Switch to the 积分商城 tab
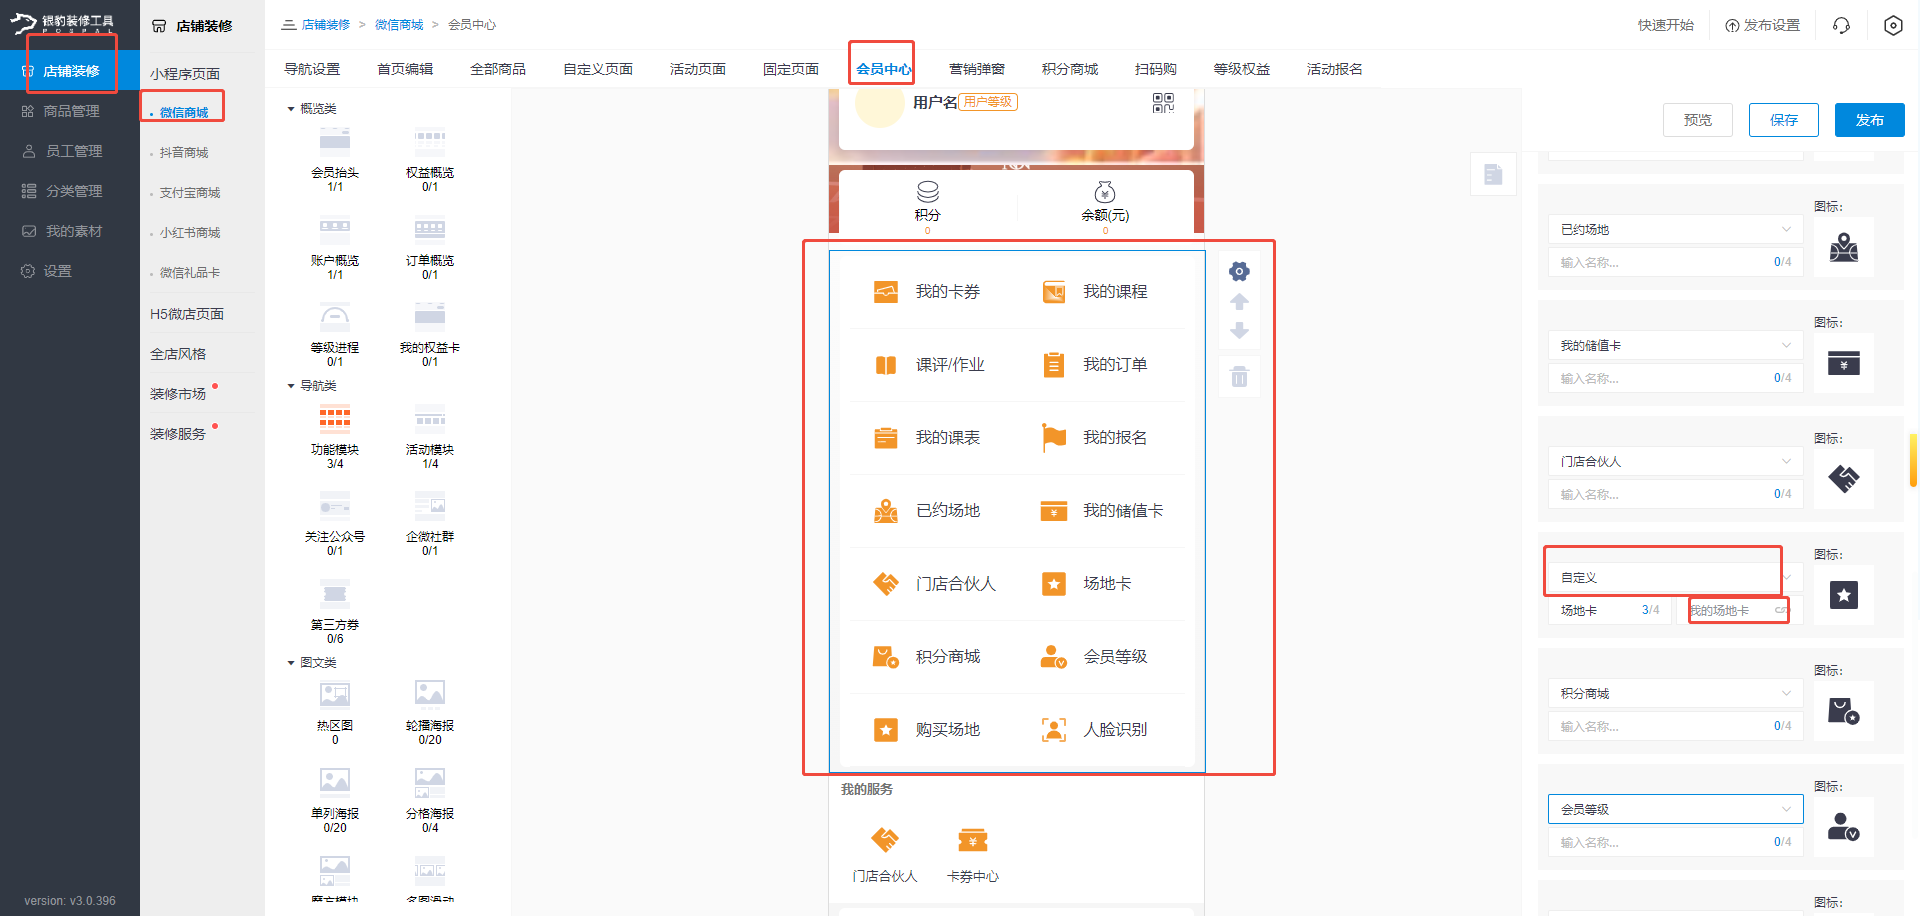The image size is (1920, 916). coord(1069,68)
